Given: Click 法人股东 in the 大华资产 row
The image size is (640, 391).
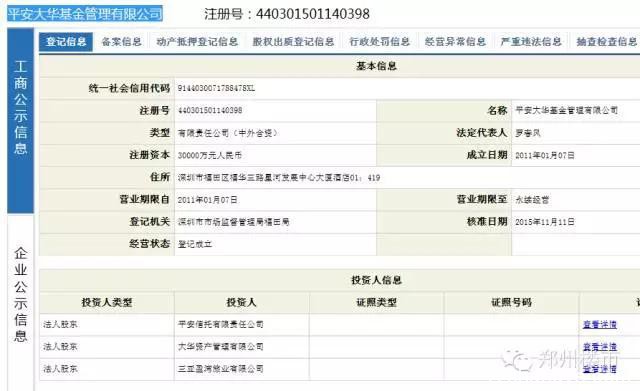Looking at the screenshot, I should 60,347.
